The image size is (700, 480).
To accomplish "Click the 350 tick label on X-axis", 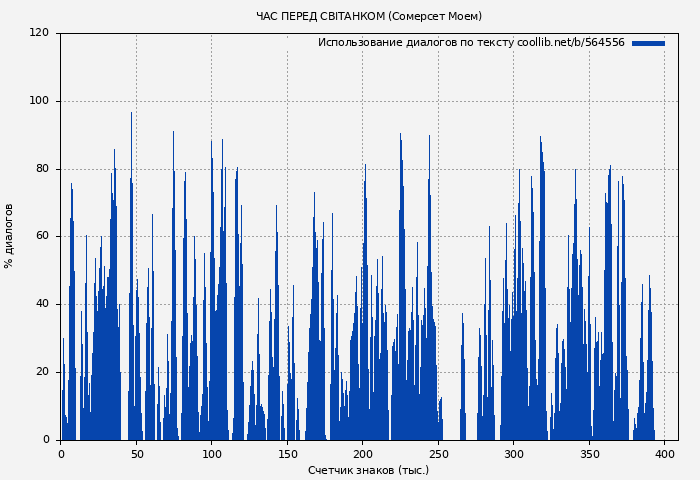I will (x=589, y=454).
